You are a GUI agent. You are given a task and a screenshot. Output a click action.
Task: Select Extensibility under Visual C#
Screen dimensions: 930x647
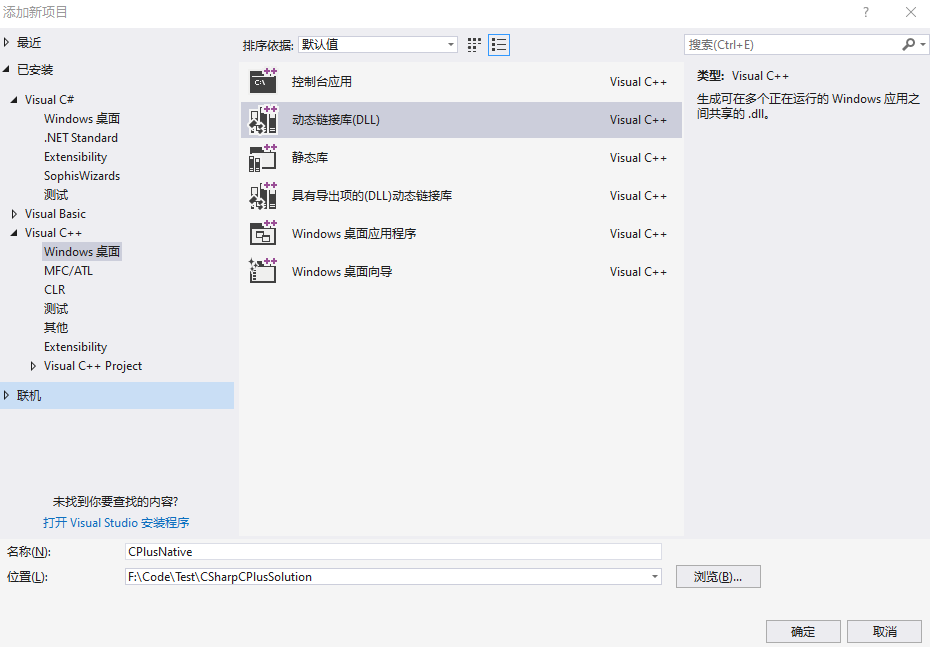[x=75, y=157]
